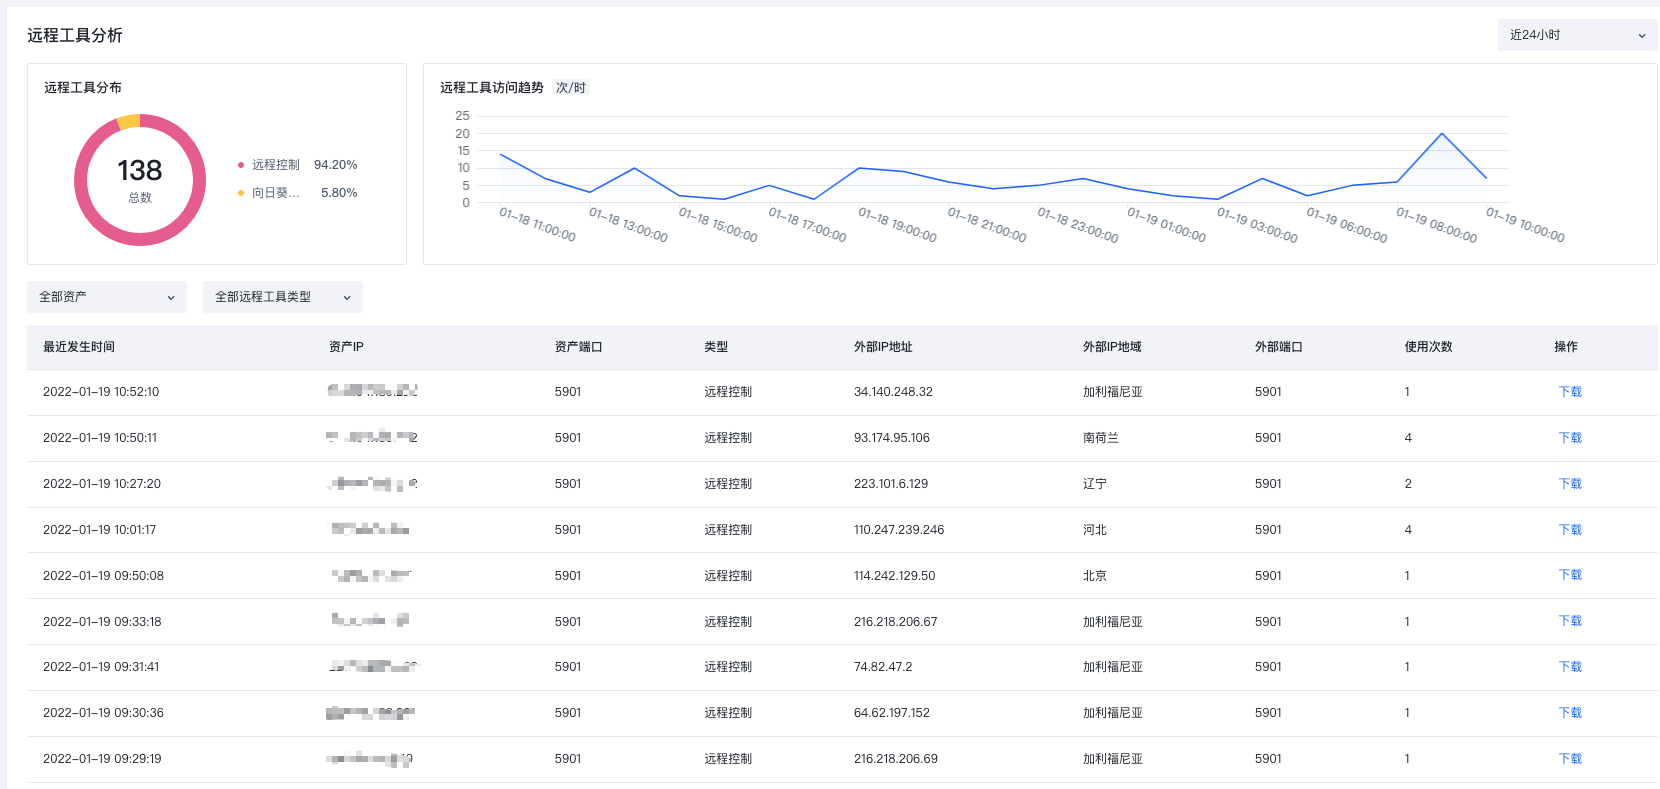Viewport: 1660px width, 789px height.
Task: Select the 类型 column header
Action: (x=716, y=347)
